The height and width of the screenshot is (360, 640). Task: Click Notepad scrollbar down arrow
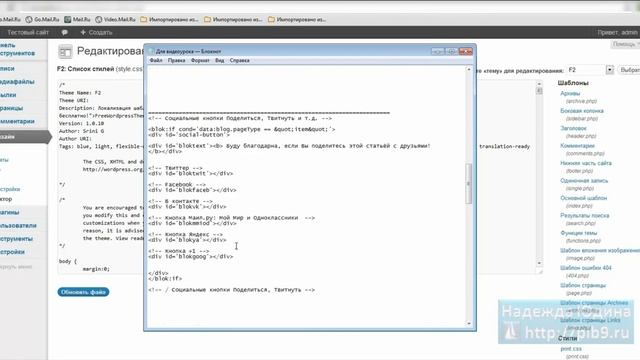click(x=469, y=324)
